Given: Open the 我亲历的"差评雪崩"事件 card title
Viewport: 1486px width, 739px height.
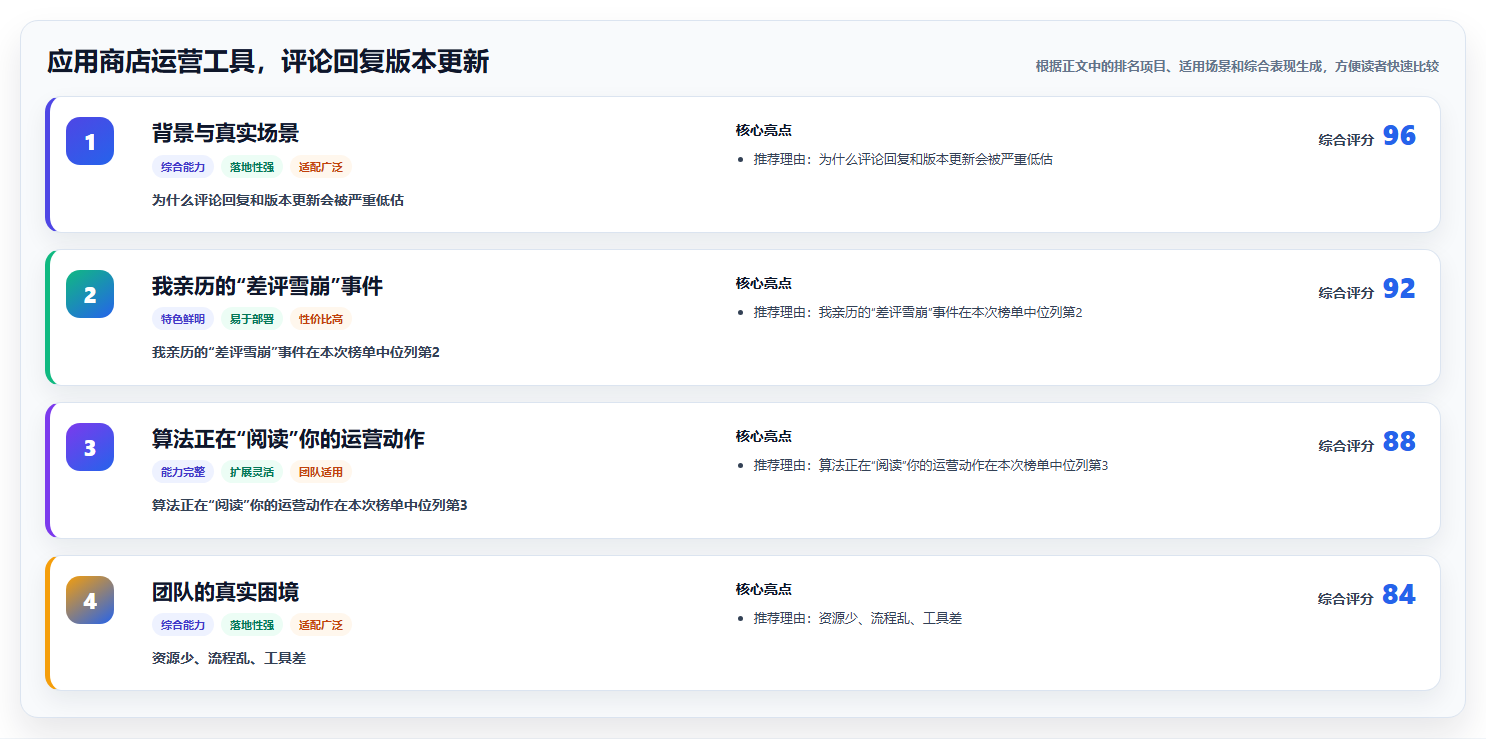Looking at the screenshot, I should click(x=267, y=286).
